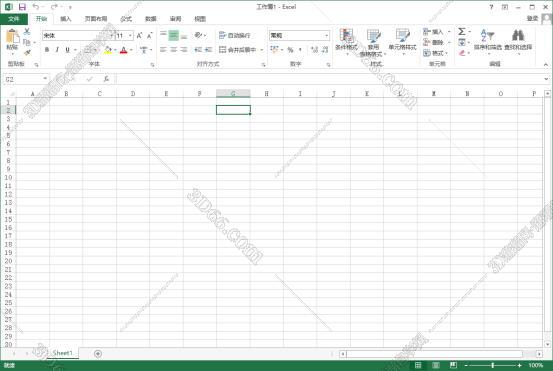Open Merge and Center dropdown arrow
The height and width of the screenshot is (371, 553).
pos(262,50)
